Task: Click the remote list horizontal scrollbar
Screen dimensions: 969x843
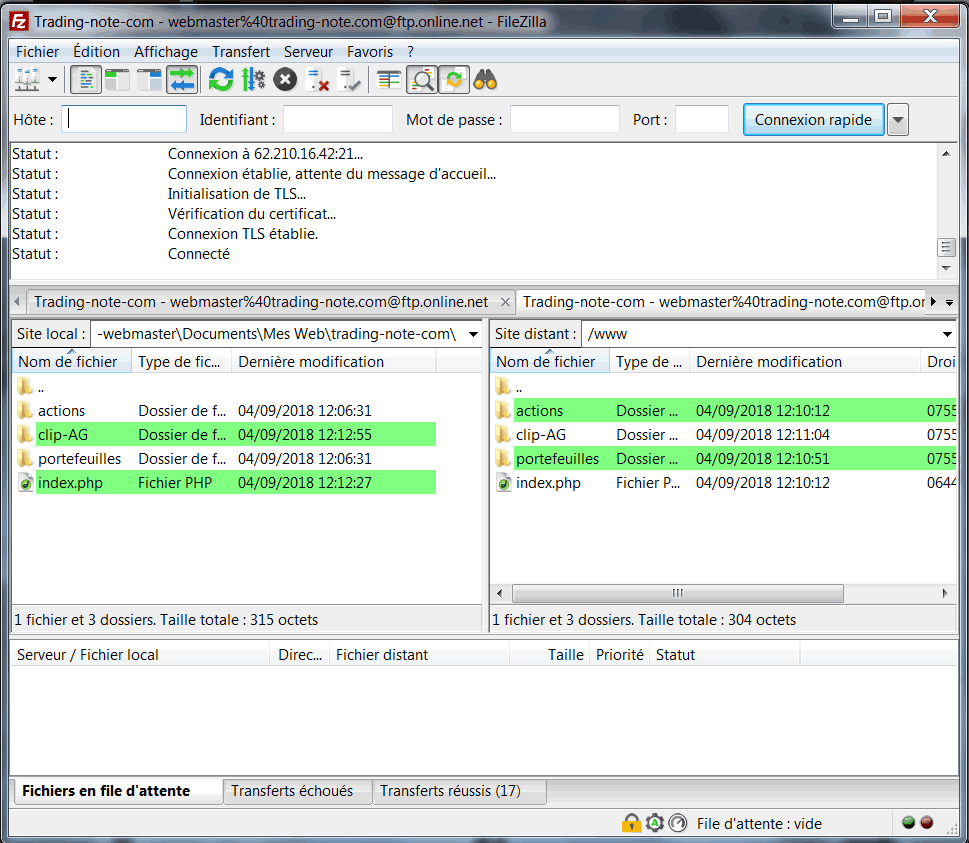Action: (x=677, y=593)
